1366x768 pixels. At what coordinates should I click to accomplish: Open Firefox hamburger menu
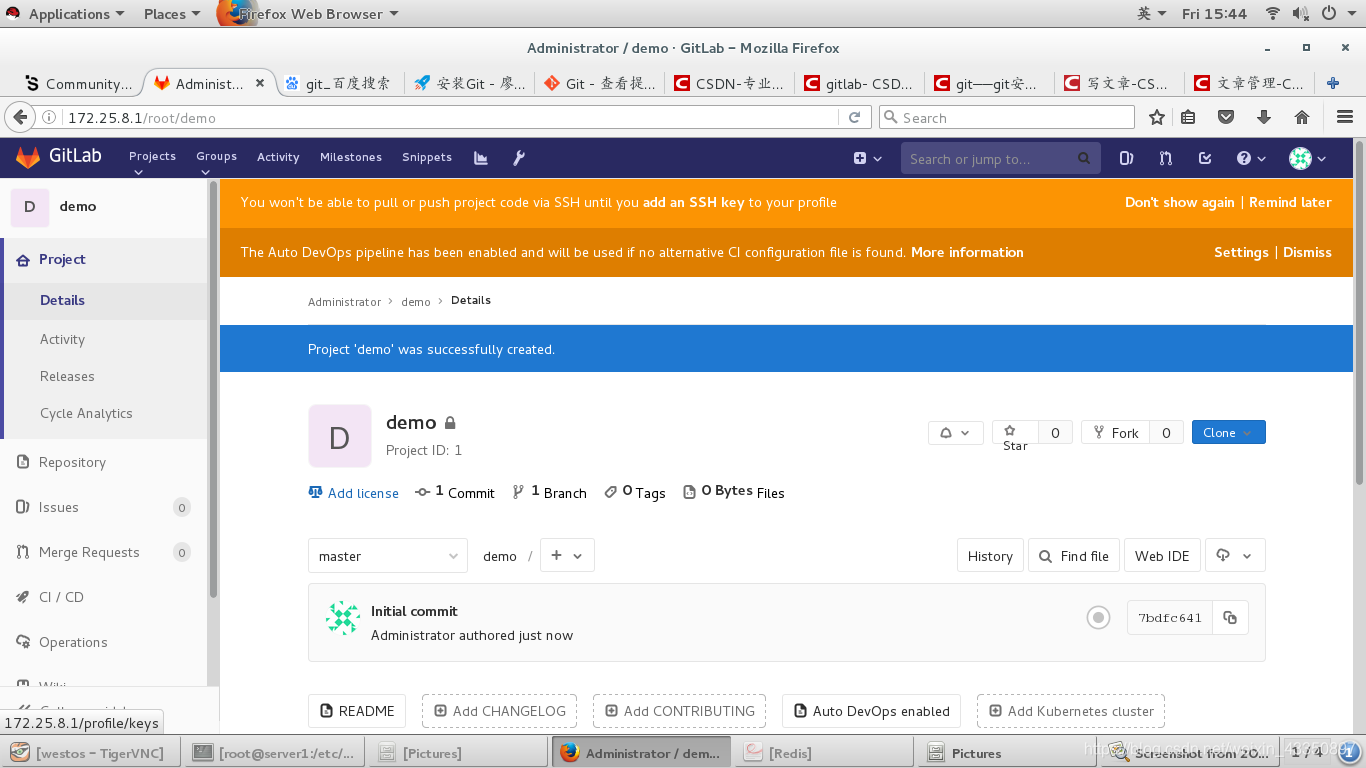[1345, 117]
